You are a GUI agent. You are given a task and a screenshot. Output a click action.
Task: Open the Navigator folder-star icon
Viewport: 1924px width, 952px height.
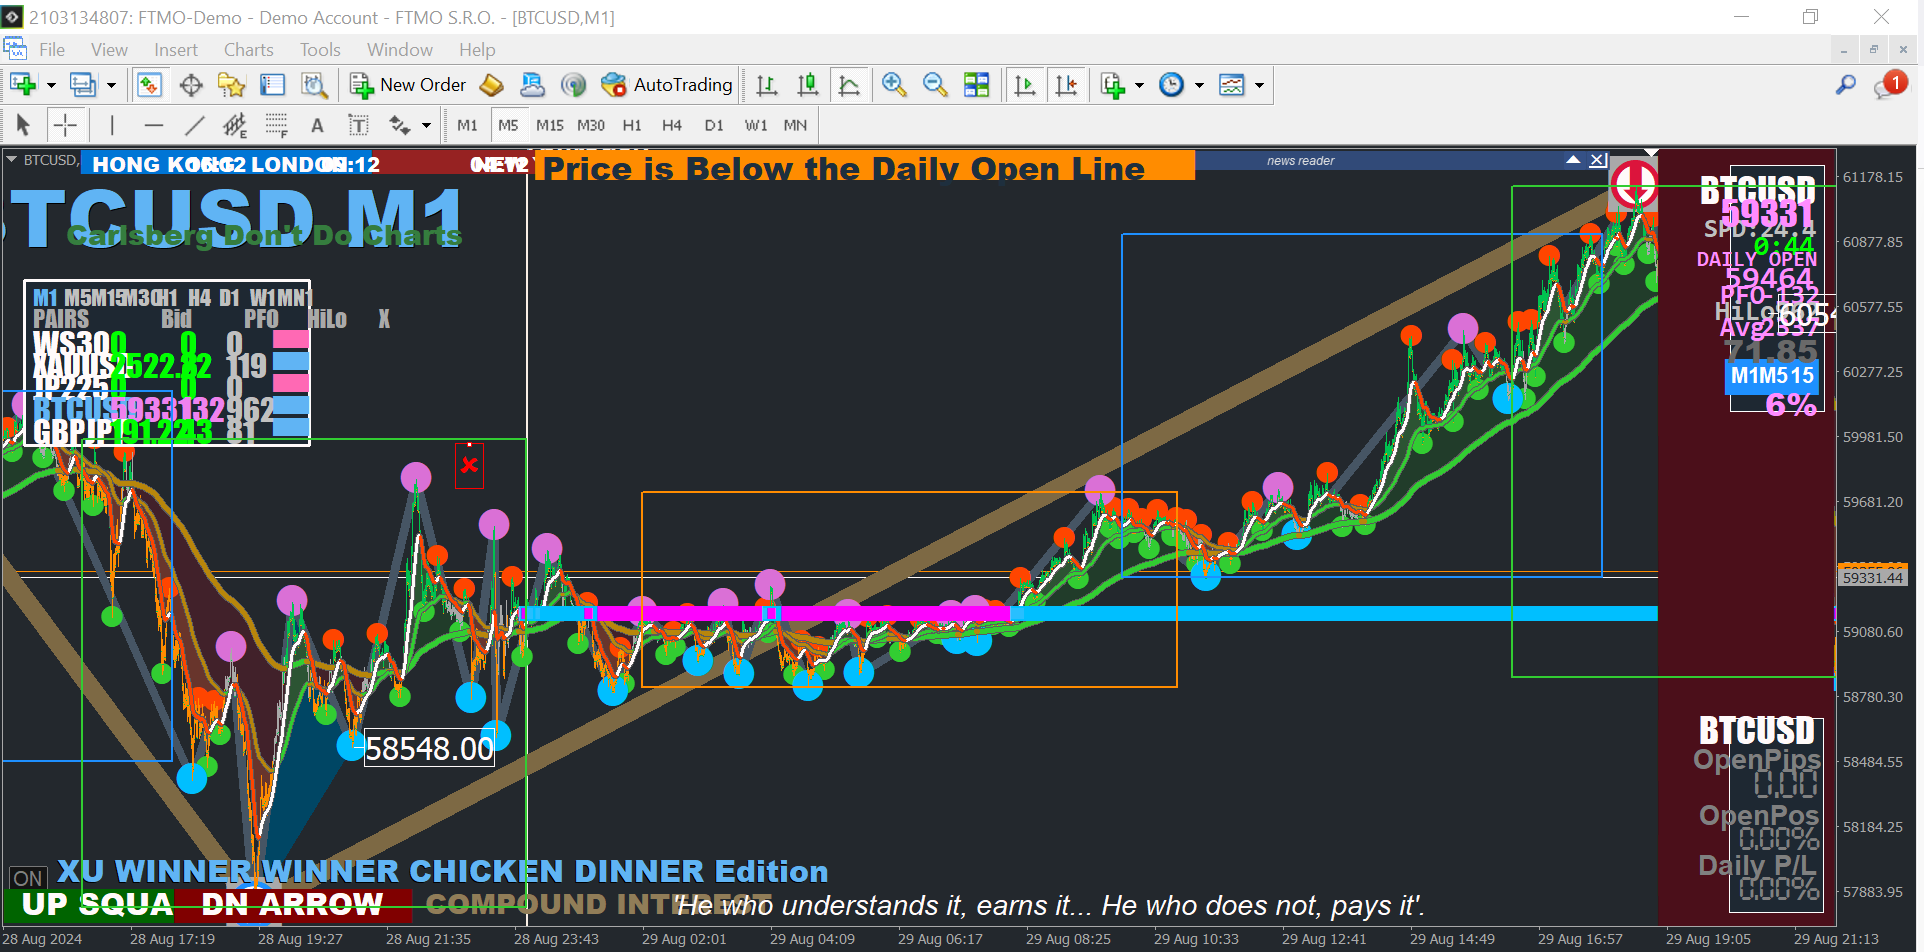click(232, 85)
